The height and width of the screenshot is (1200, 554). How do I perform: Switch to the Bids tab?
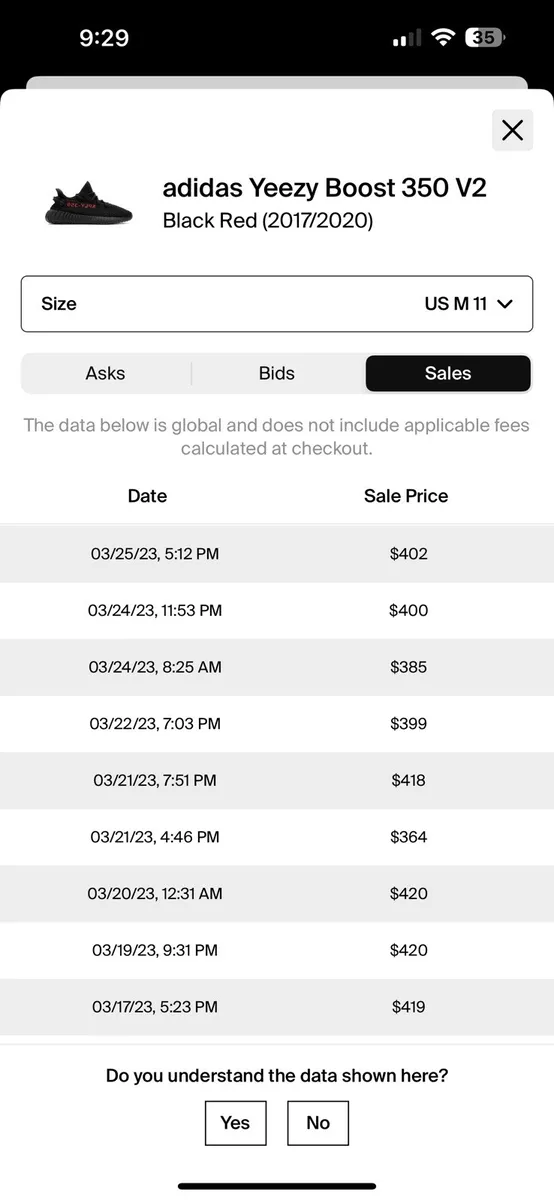pos(277,373)
